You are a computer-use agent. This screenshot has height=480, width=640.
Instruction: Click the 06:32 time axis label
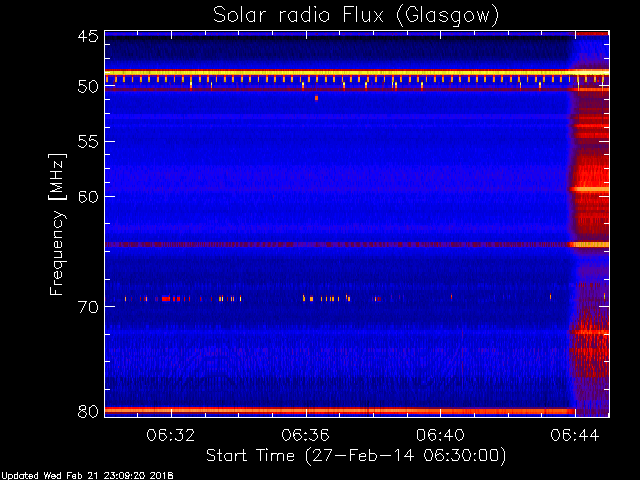171,435
